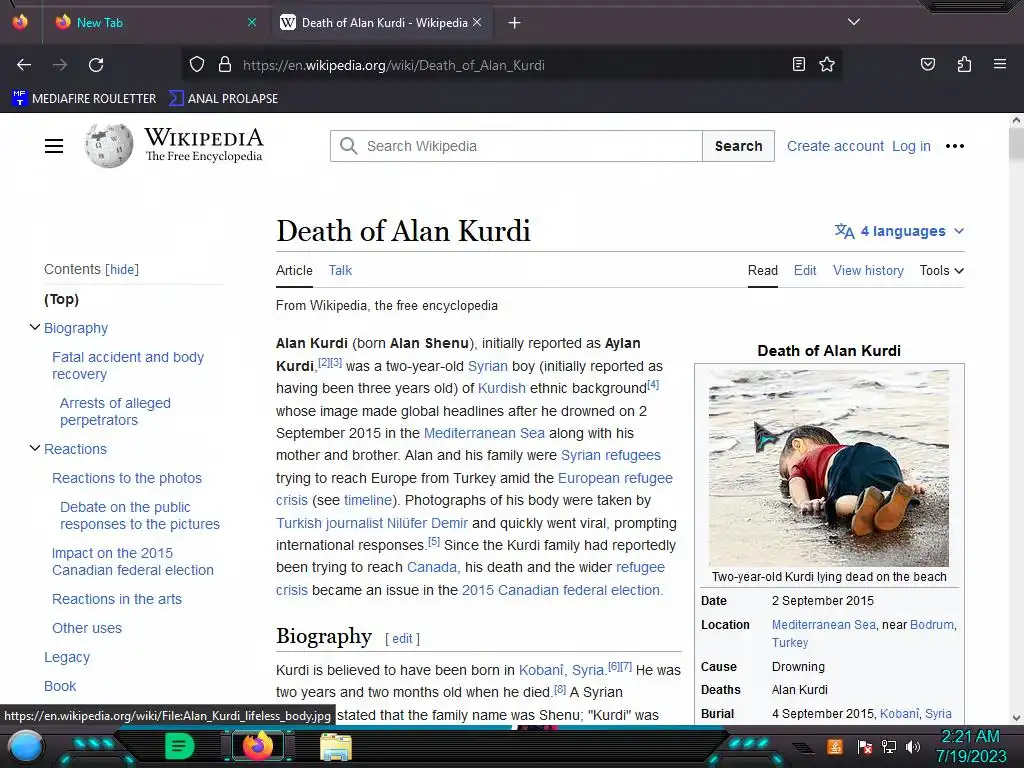Switch to the Talk tab
The height and width of the screenshot is (768, 1024).
pyautogui.click(x=340, y=270)
